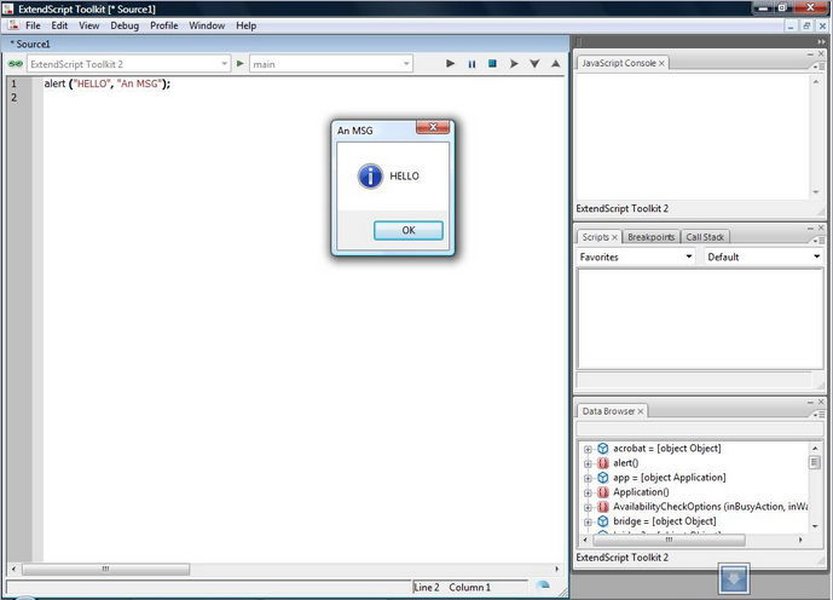The height and width of the screenshot is (600, 833).
Task: Click the status bar icon beside Column 1
Action: [x=543, y=585]
